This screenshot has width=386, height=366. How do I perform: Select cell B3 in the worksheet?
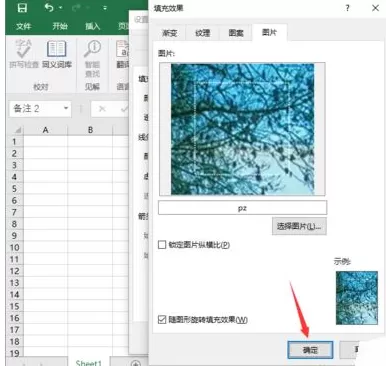click(x=90, y=165)
